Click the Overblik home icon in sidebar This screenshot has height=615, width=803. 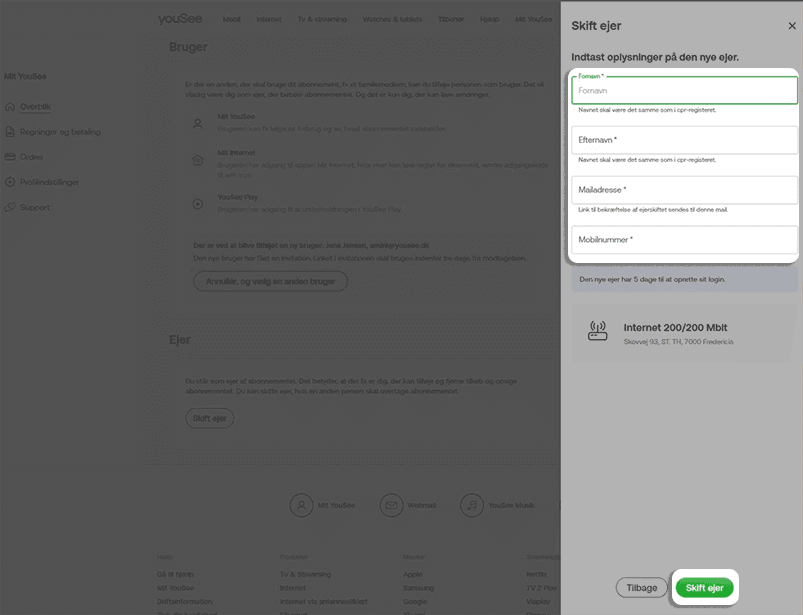click(x=10, y=106)
